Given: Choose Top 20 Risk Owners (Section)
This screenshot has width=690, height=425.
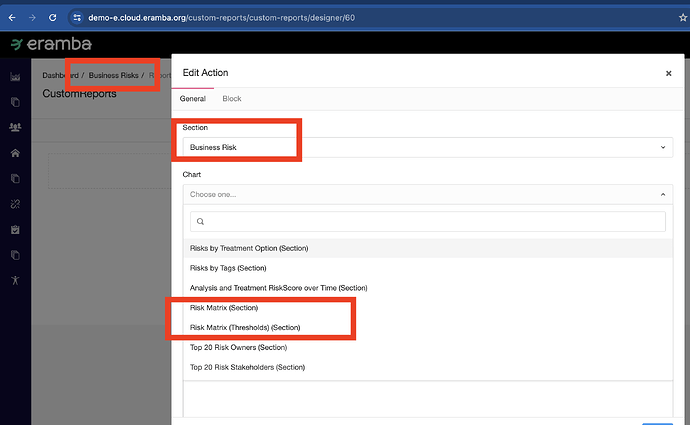Looking at the screenshot, I should point(427,347).
